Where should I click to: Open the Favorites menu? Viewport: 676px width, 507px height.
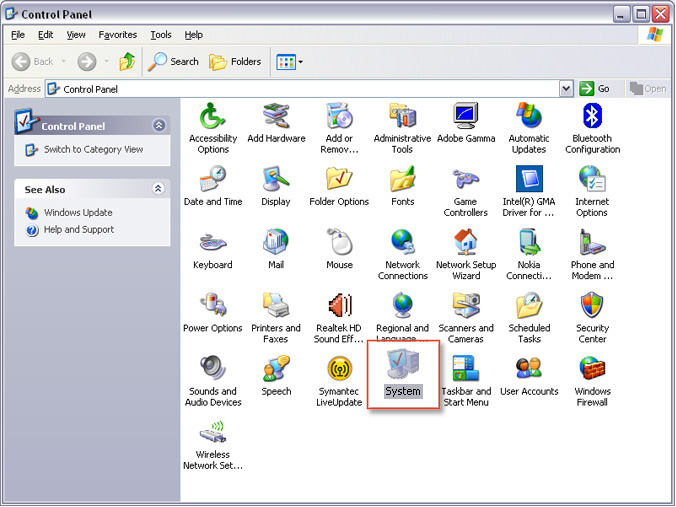[x=118, y=34]
